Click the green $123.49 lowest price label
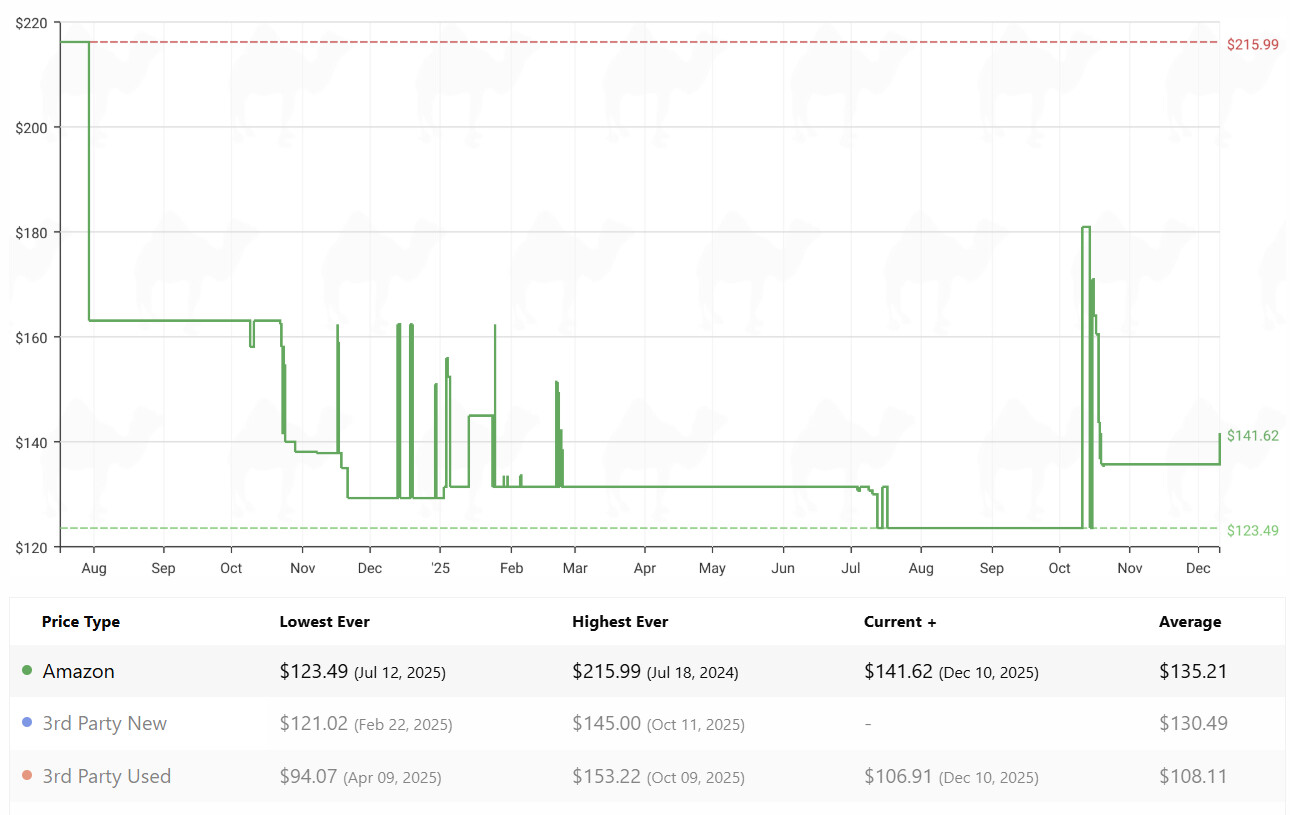Image resolution: width=1290 pixels, height=815 pixels. click(1252, 530)
